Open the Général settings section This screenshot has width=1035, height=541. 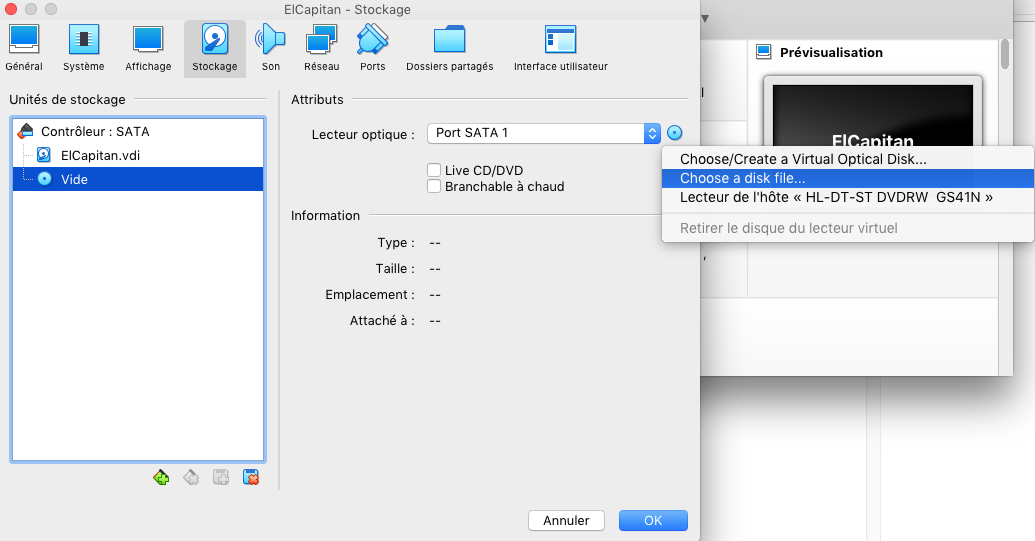pyautogui.click(x=24, y=48)
